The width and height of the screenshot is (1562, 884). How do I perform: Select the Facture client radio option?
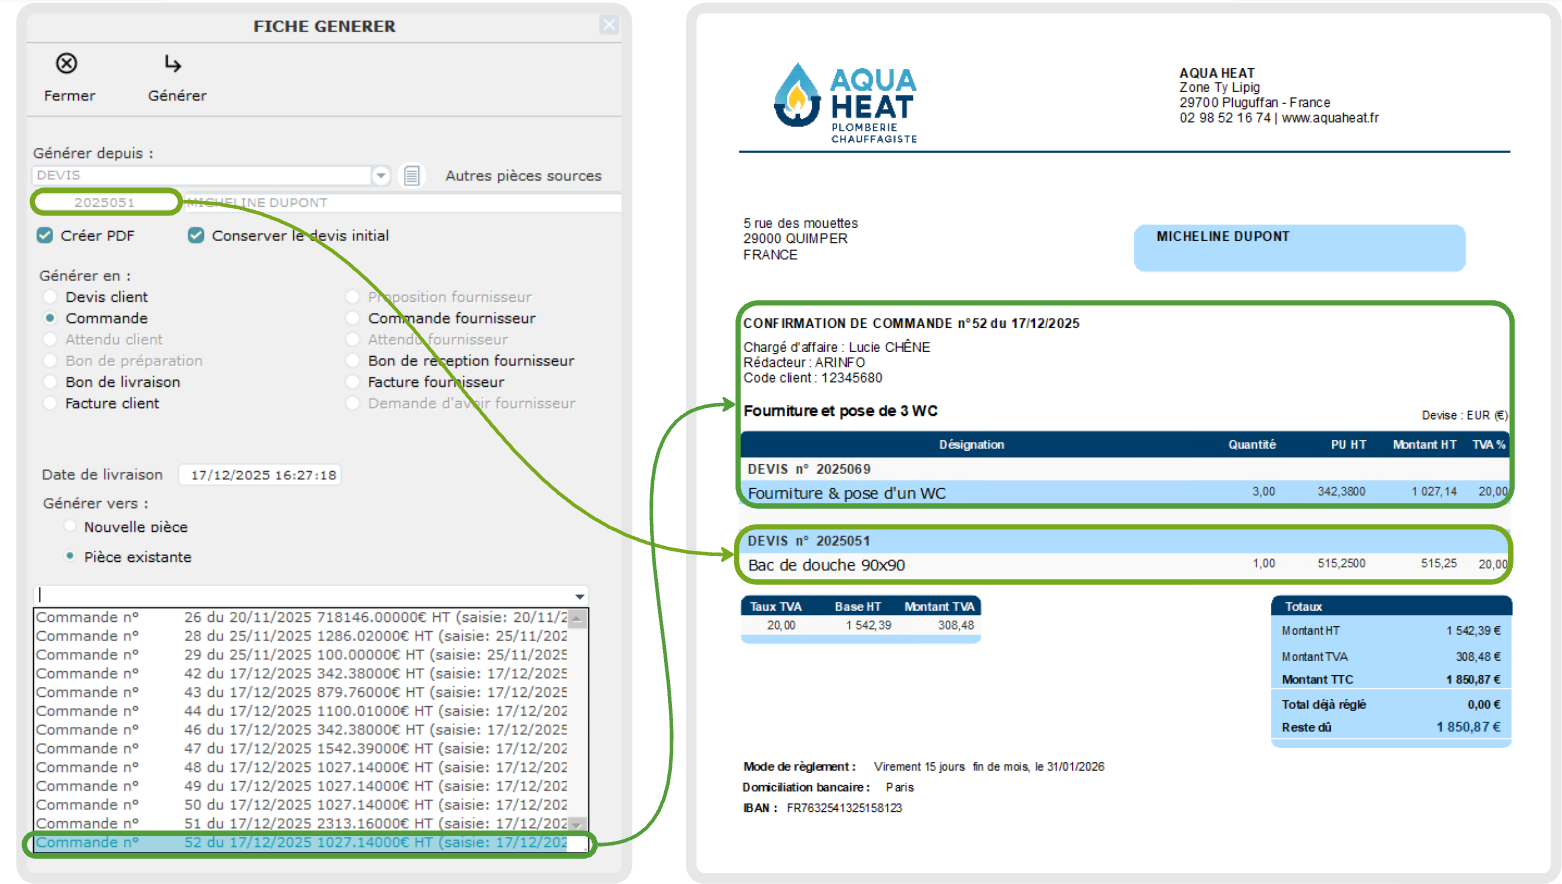click(x=50, y=404)
